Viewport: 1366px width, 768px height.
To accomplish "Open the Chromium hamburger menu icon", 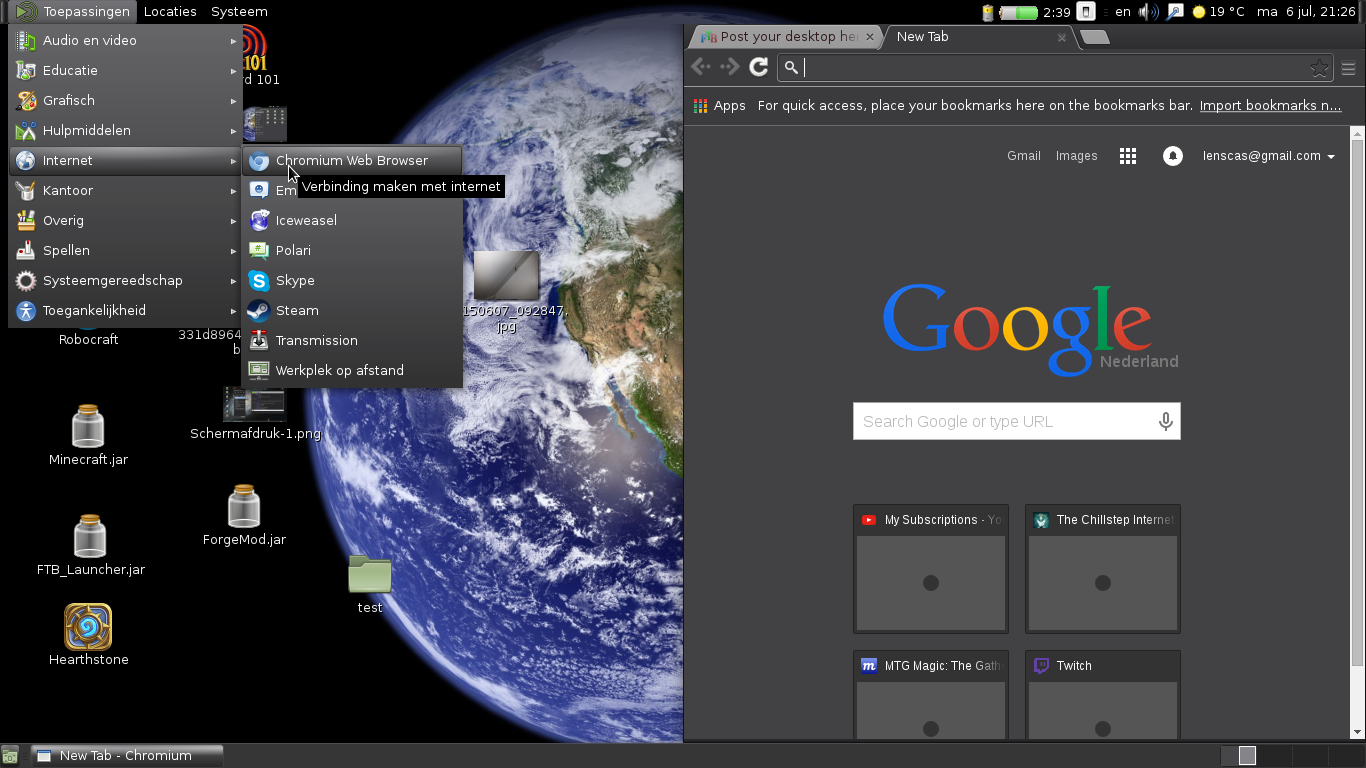I will (1348, 68).
